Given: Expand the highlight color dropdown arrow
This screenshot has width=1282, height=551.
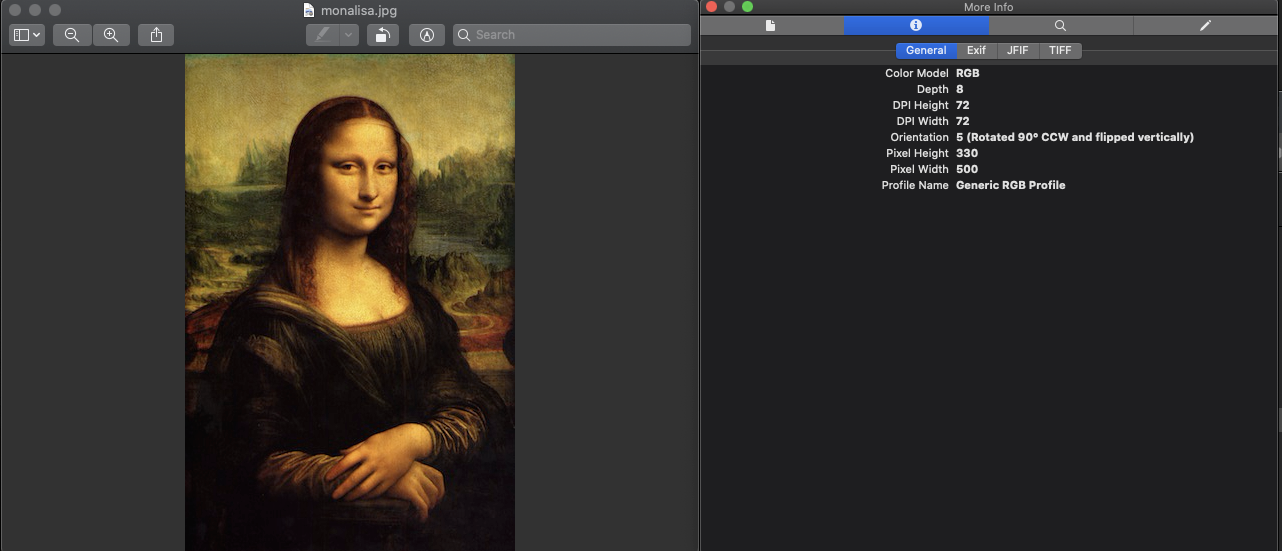Looking at the screenshot, I should 348,35.
